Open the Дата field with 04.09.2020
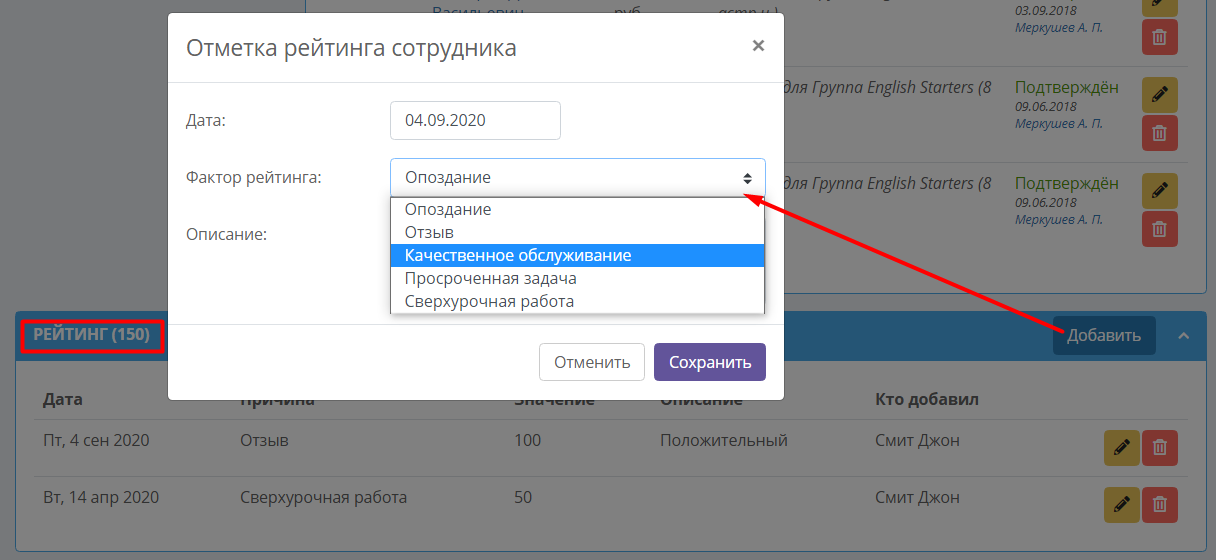This screenshot has width=1216, height=560. pyautogui.click(x=475, y=120)
